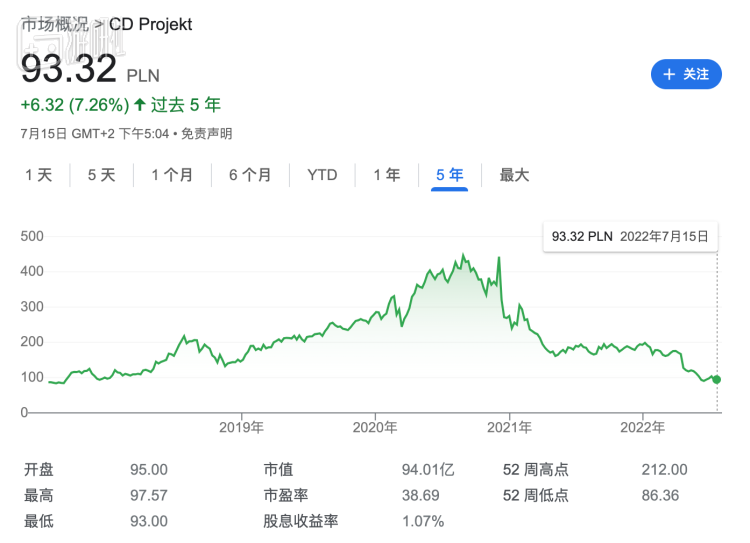
Task: Click the large 93.32 price figure
Action: point(69,68)
